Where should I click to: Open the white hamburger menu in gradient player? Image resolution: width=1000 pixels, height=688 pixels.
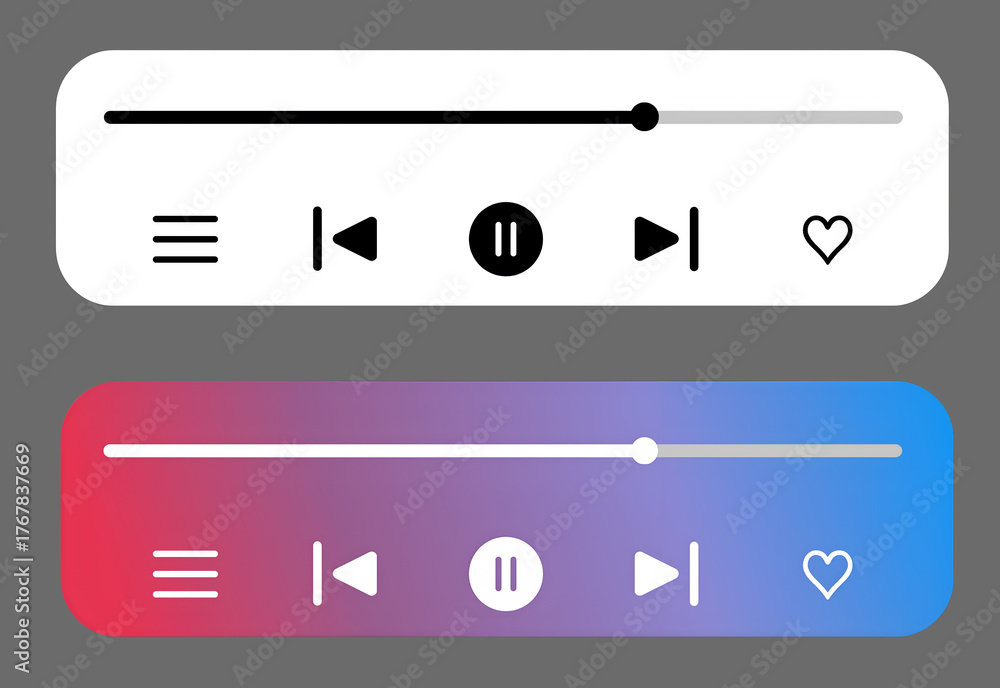tap(185, 574)
